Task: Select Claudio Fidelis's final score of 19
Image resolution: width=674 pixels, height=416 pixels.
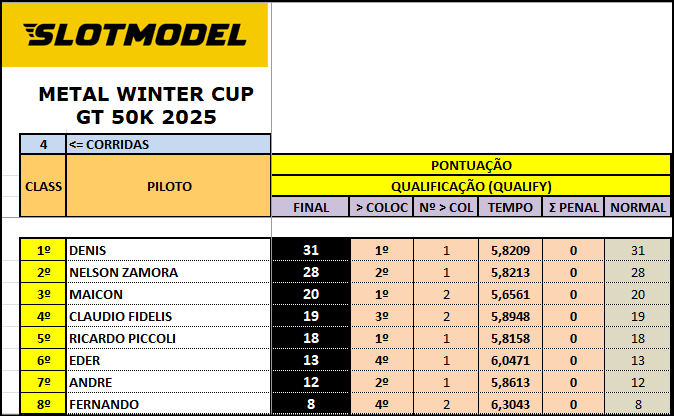Action: click(310, 316)
